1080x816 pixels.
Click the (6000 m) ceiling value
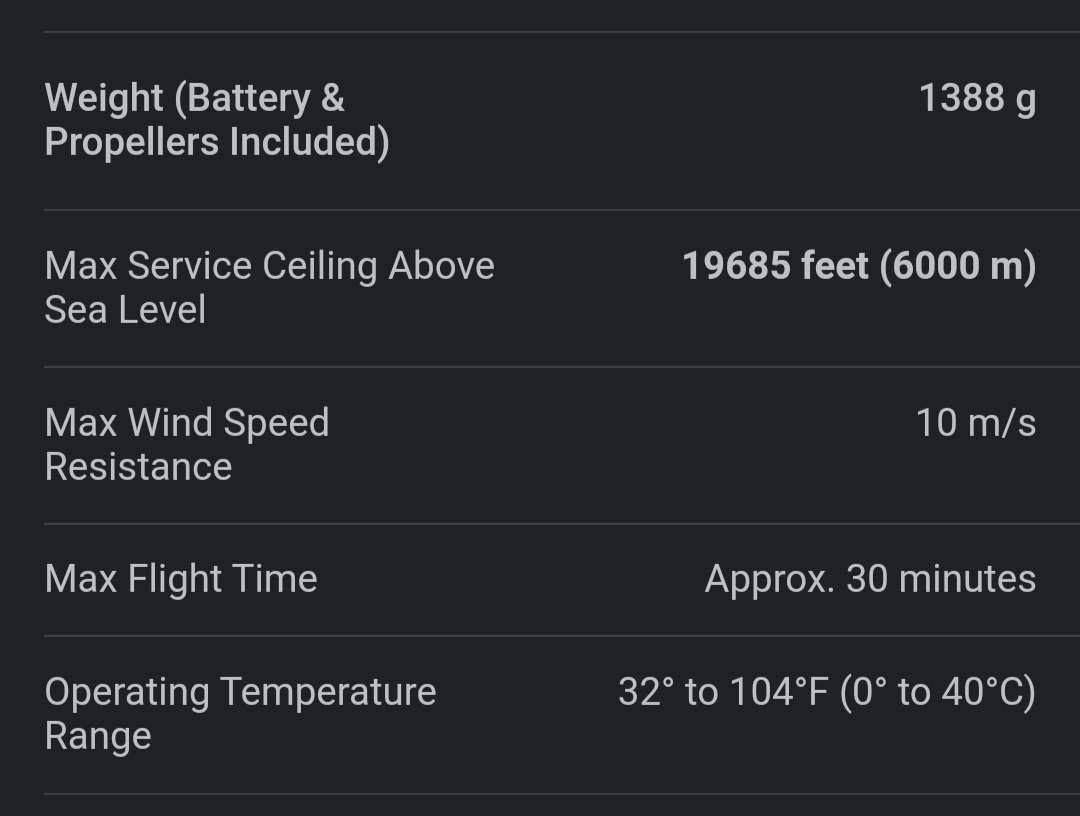[958, 266]
